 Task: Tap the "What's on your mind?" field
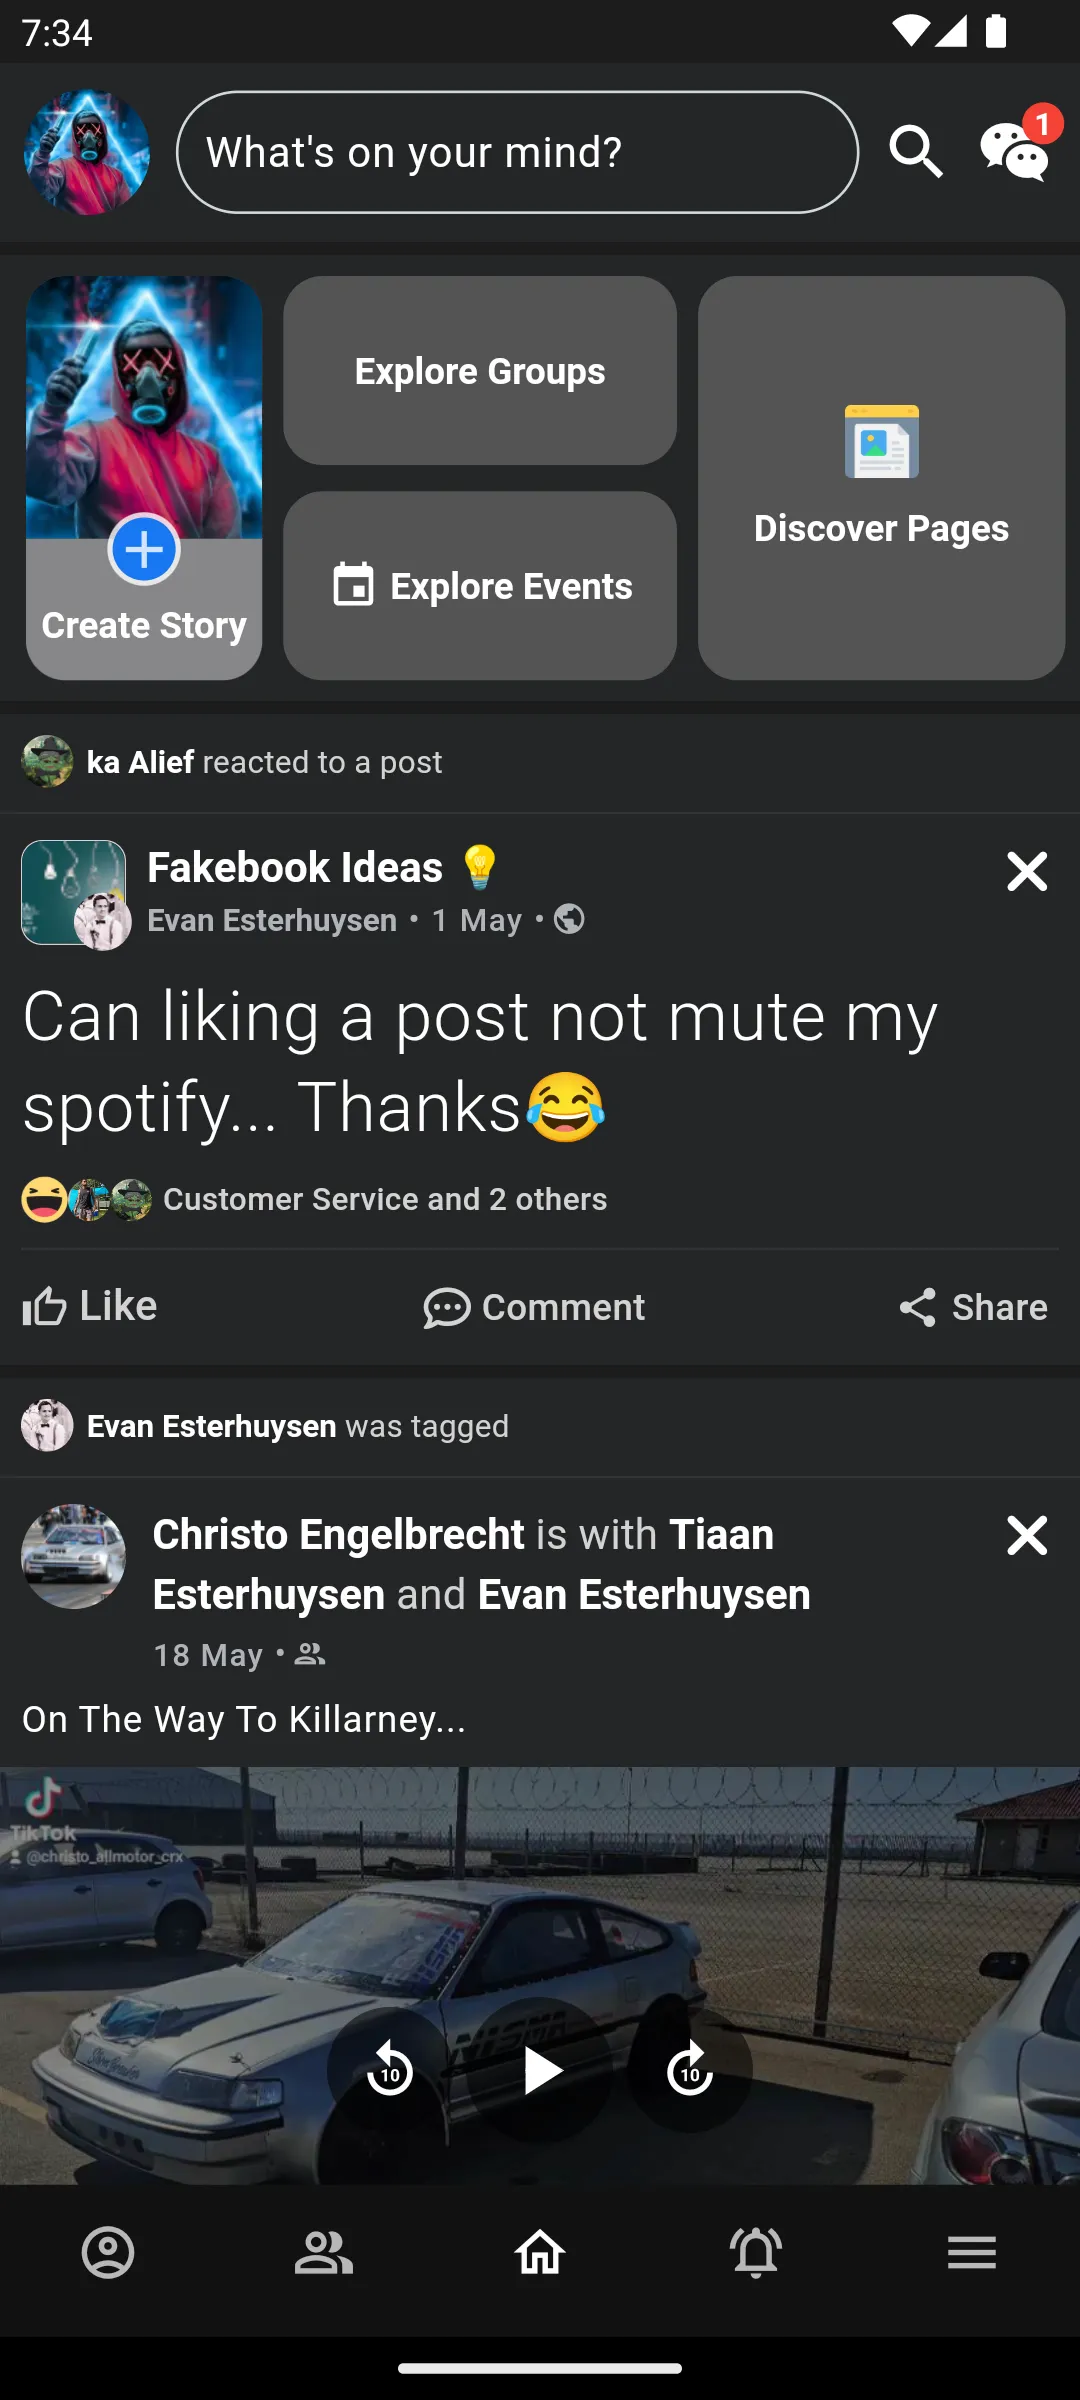click(517, 152)
